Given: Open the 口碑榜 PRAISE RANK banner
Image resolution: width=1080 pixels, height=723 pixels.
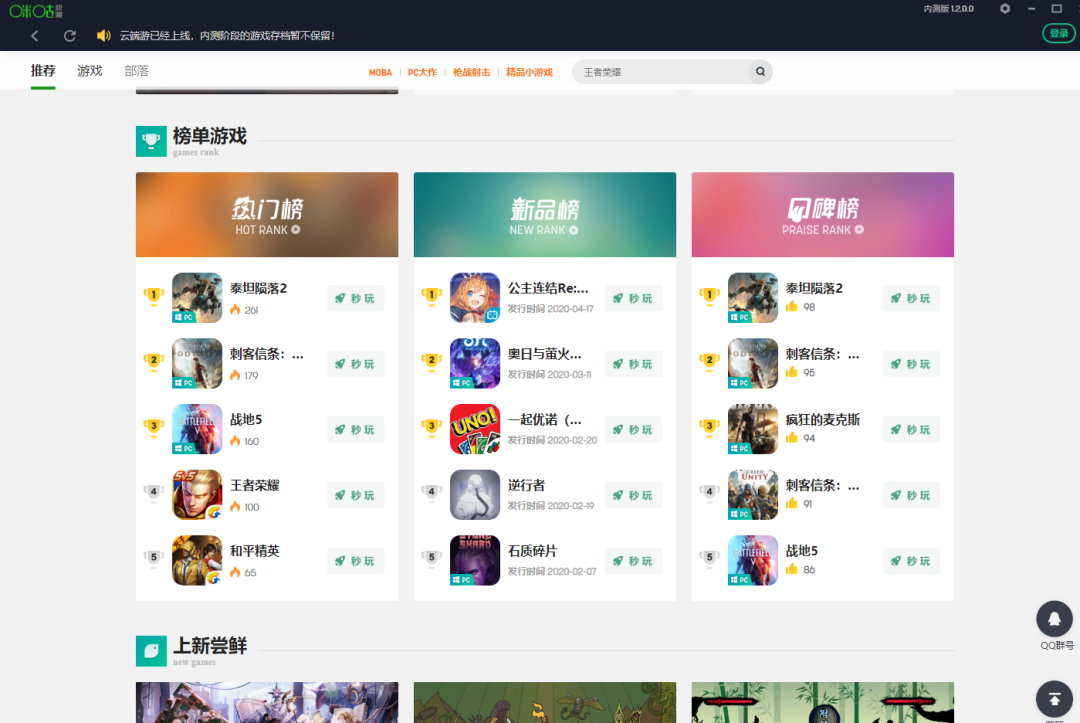Looking at the screenshot, I should (x=822, y=215).
